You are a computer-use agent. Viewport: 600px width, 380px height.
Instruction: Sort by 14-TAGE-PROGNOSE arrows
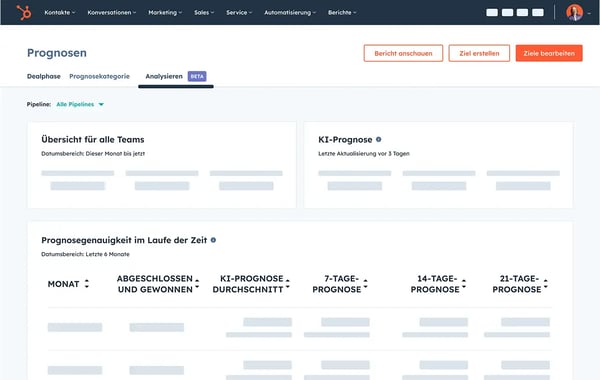pos(464,284)
